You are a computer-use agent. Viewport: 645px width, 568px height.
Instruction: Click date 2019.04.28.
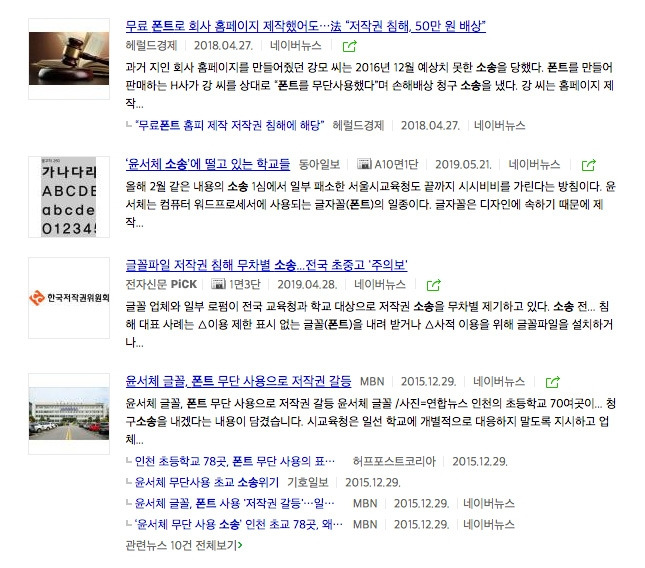pyautogui.click(x=307, y=284)
